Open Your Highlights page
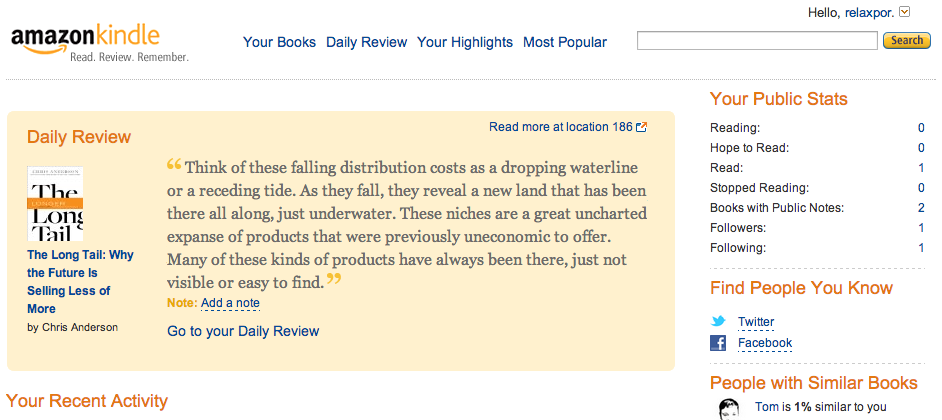The height and width of the screenshot is (420, 942). click(x=464, y=42)
